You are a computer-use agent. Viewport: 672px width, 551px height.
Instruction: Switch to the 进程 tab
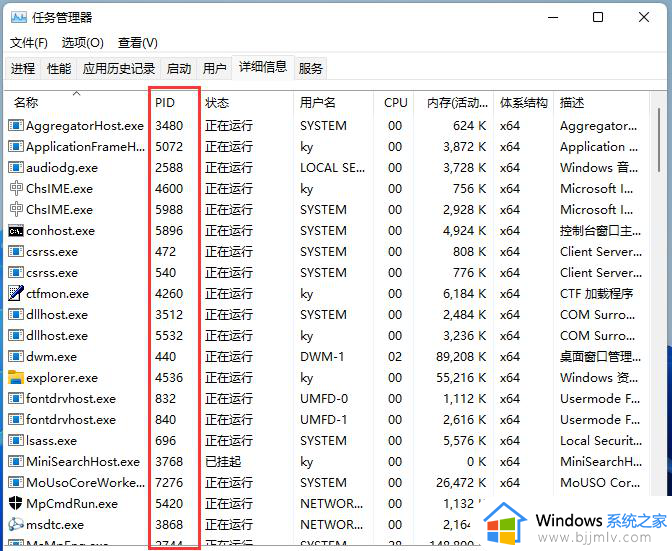pos(23,68)
